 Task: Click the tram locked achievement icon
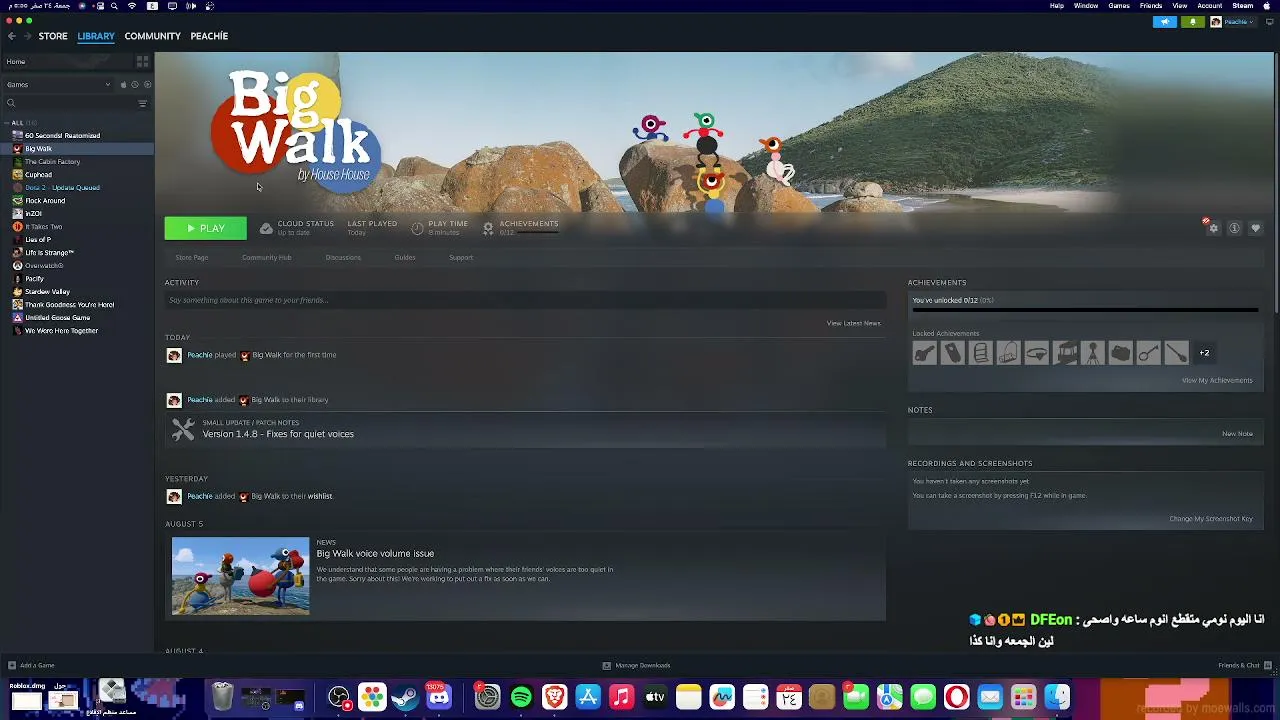coord(1064,353)
